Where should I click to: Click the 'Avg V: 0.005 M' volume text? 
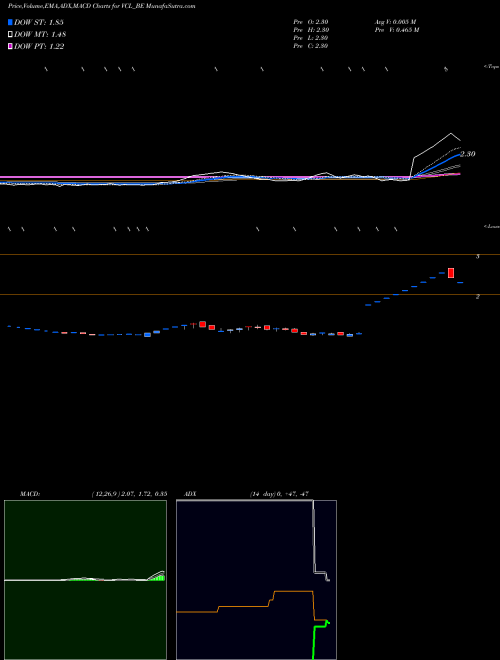coord(395,22)
